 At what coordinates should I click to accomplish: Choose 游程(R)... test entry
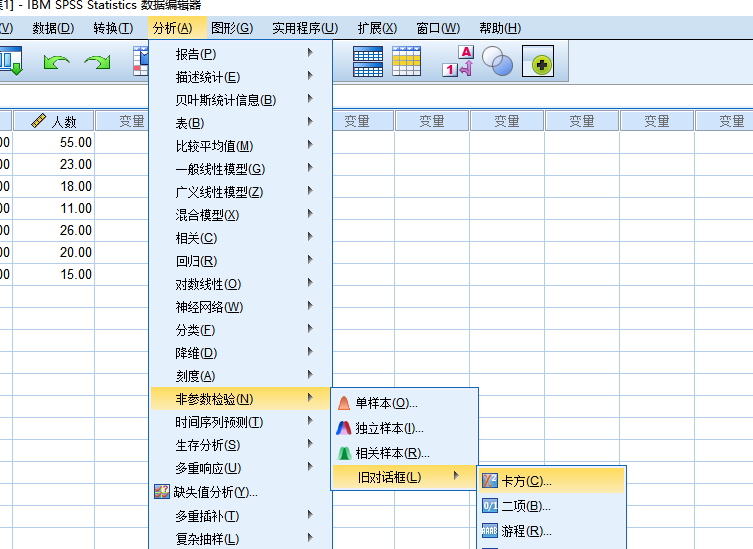552,531
